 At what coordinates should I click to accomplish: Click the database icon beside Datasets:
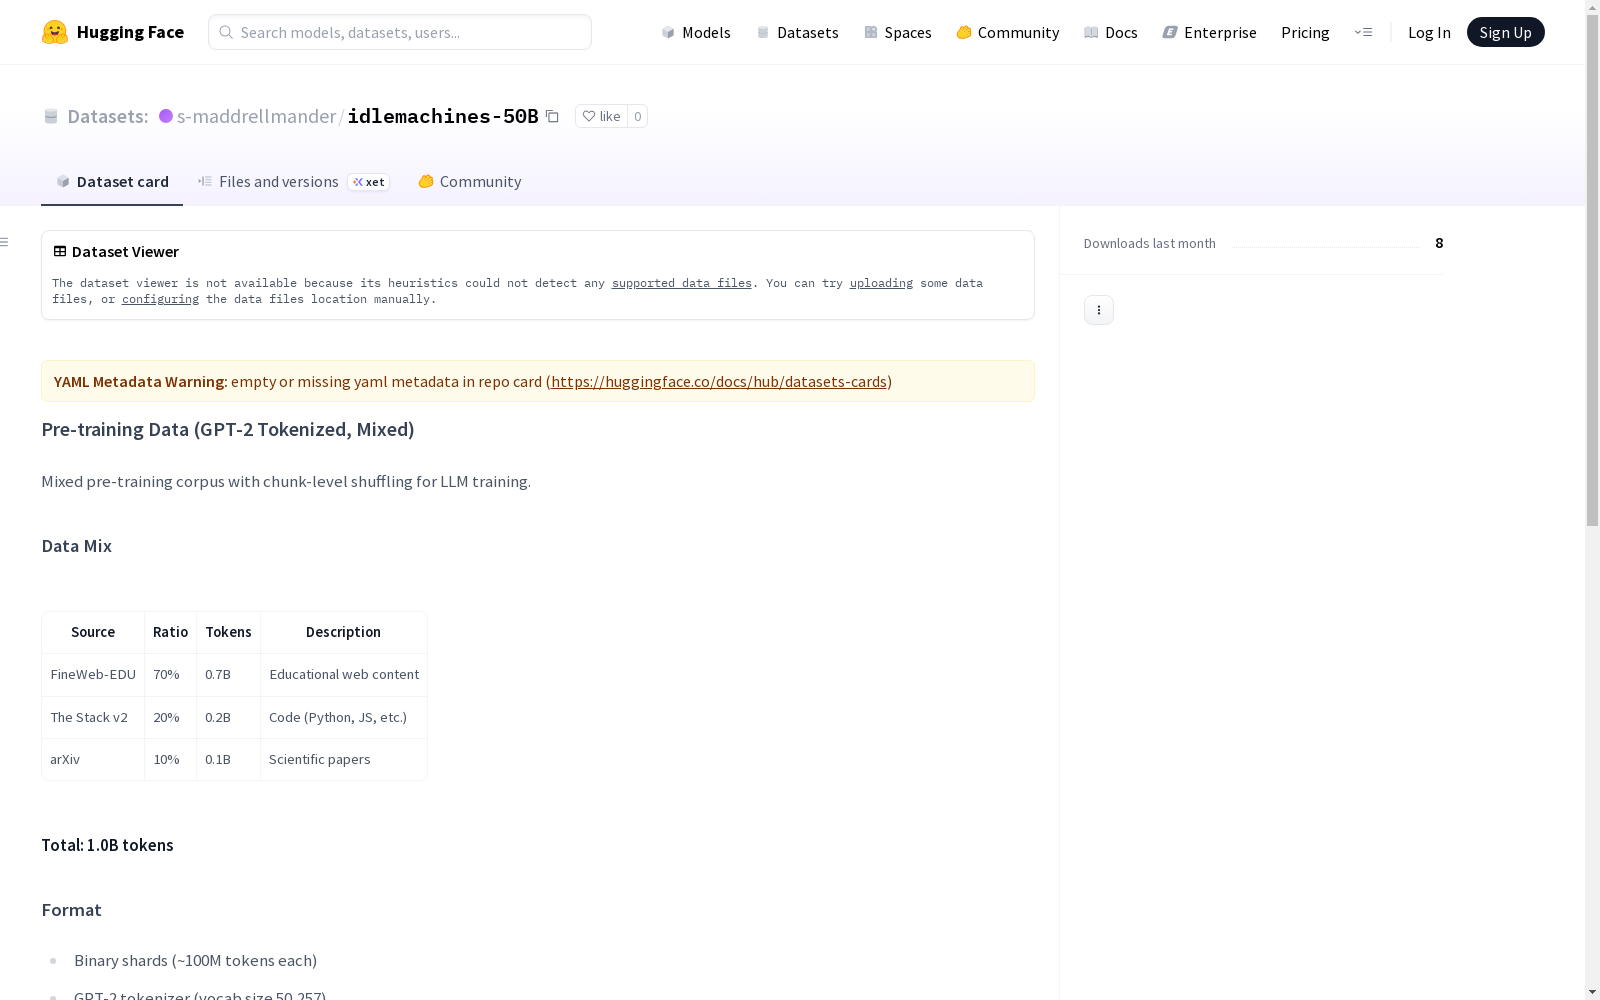pyautogui.click(x=51, y=116)
